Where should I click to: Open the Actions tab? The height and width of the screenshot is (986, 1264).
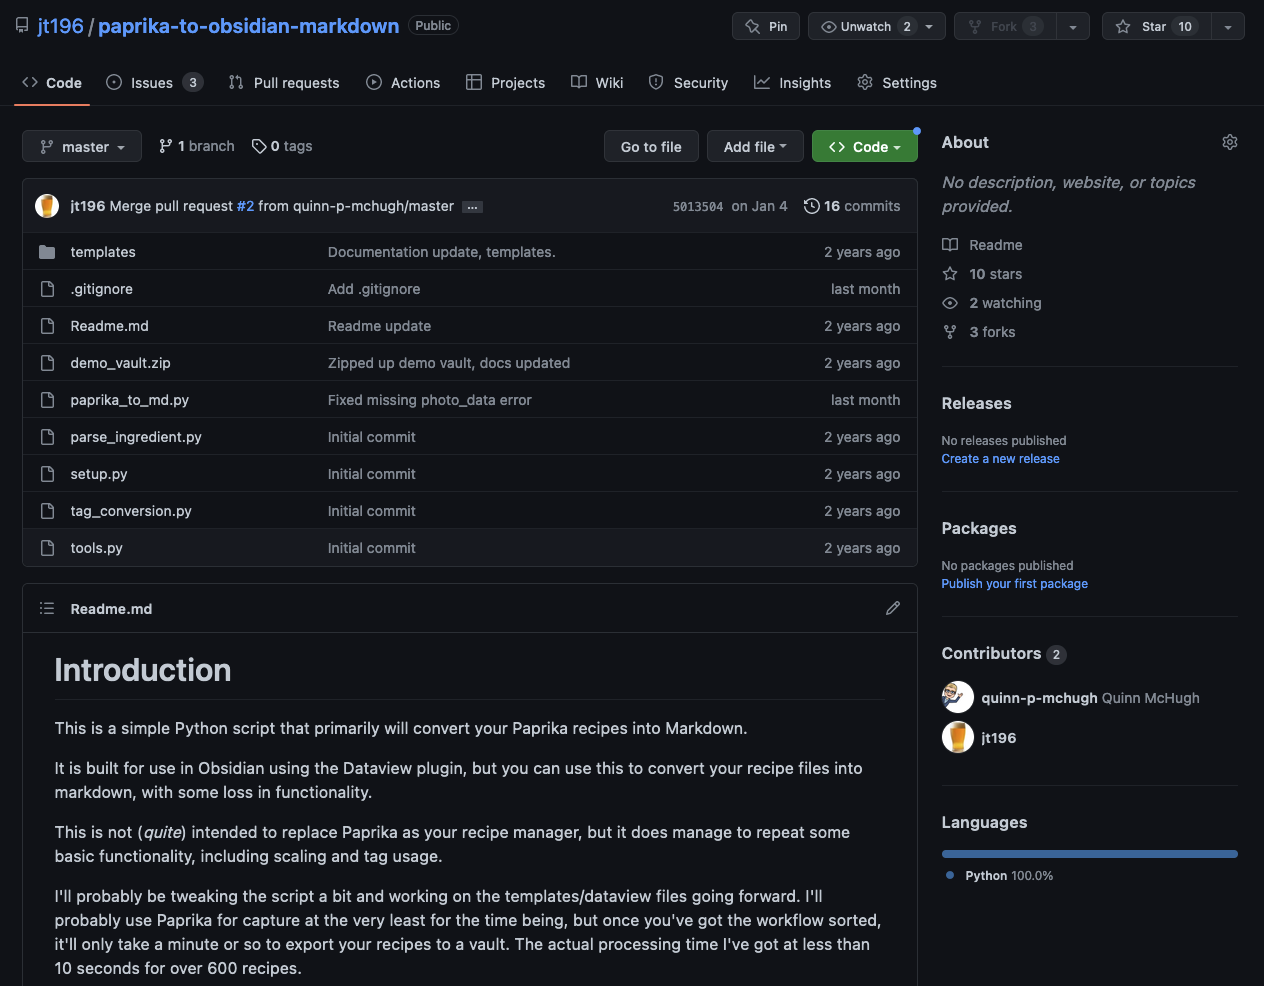(x=403, y=83)
